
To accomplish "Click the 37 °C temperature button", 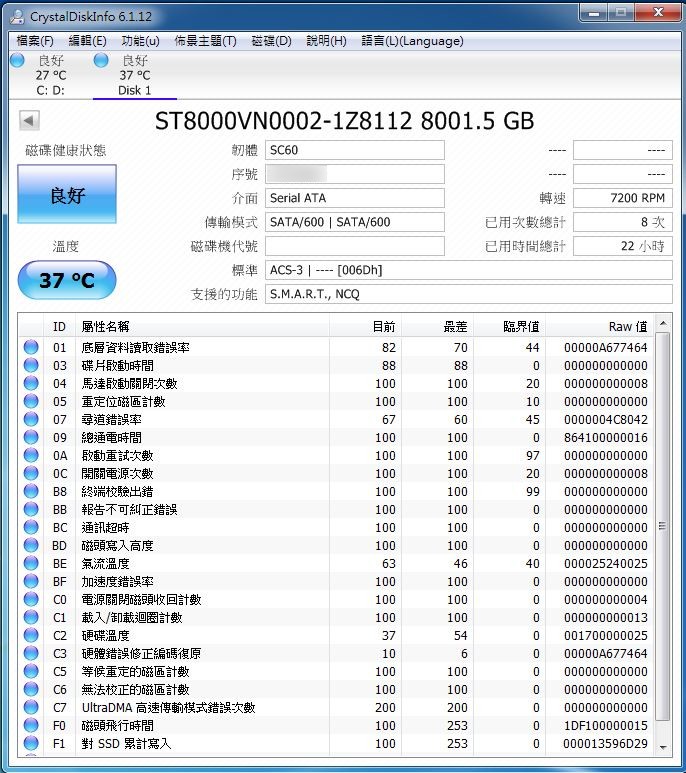I will tap(67, 280).
